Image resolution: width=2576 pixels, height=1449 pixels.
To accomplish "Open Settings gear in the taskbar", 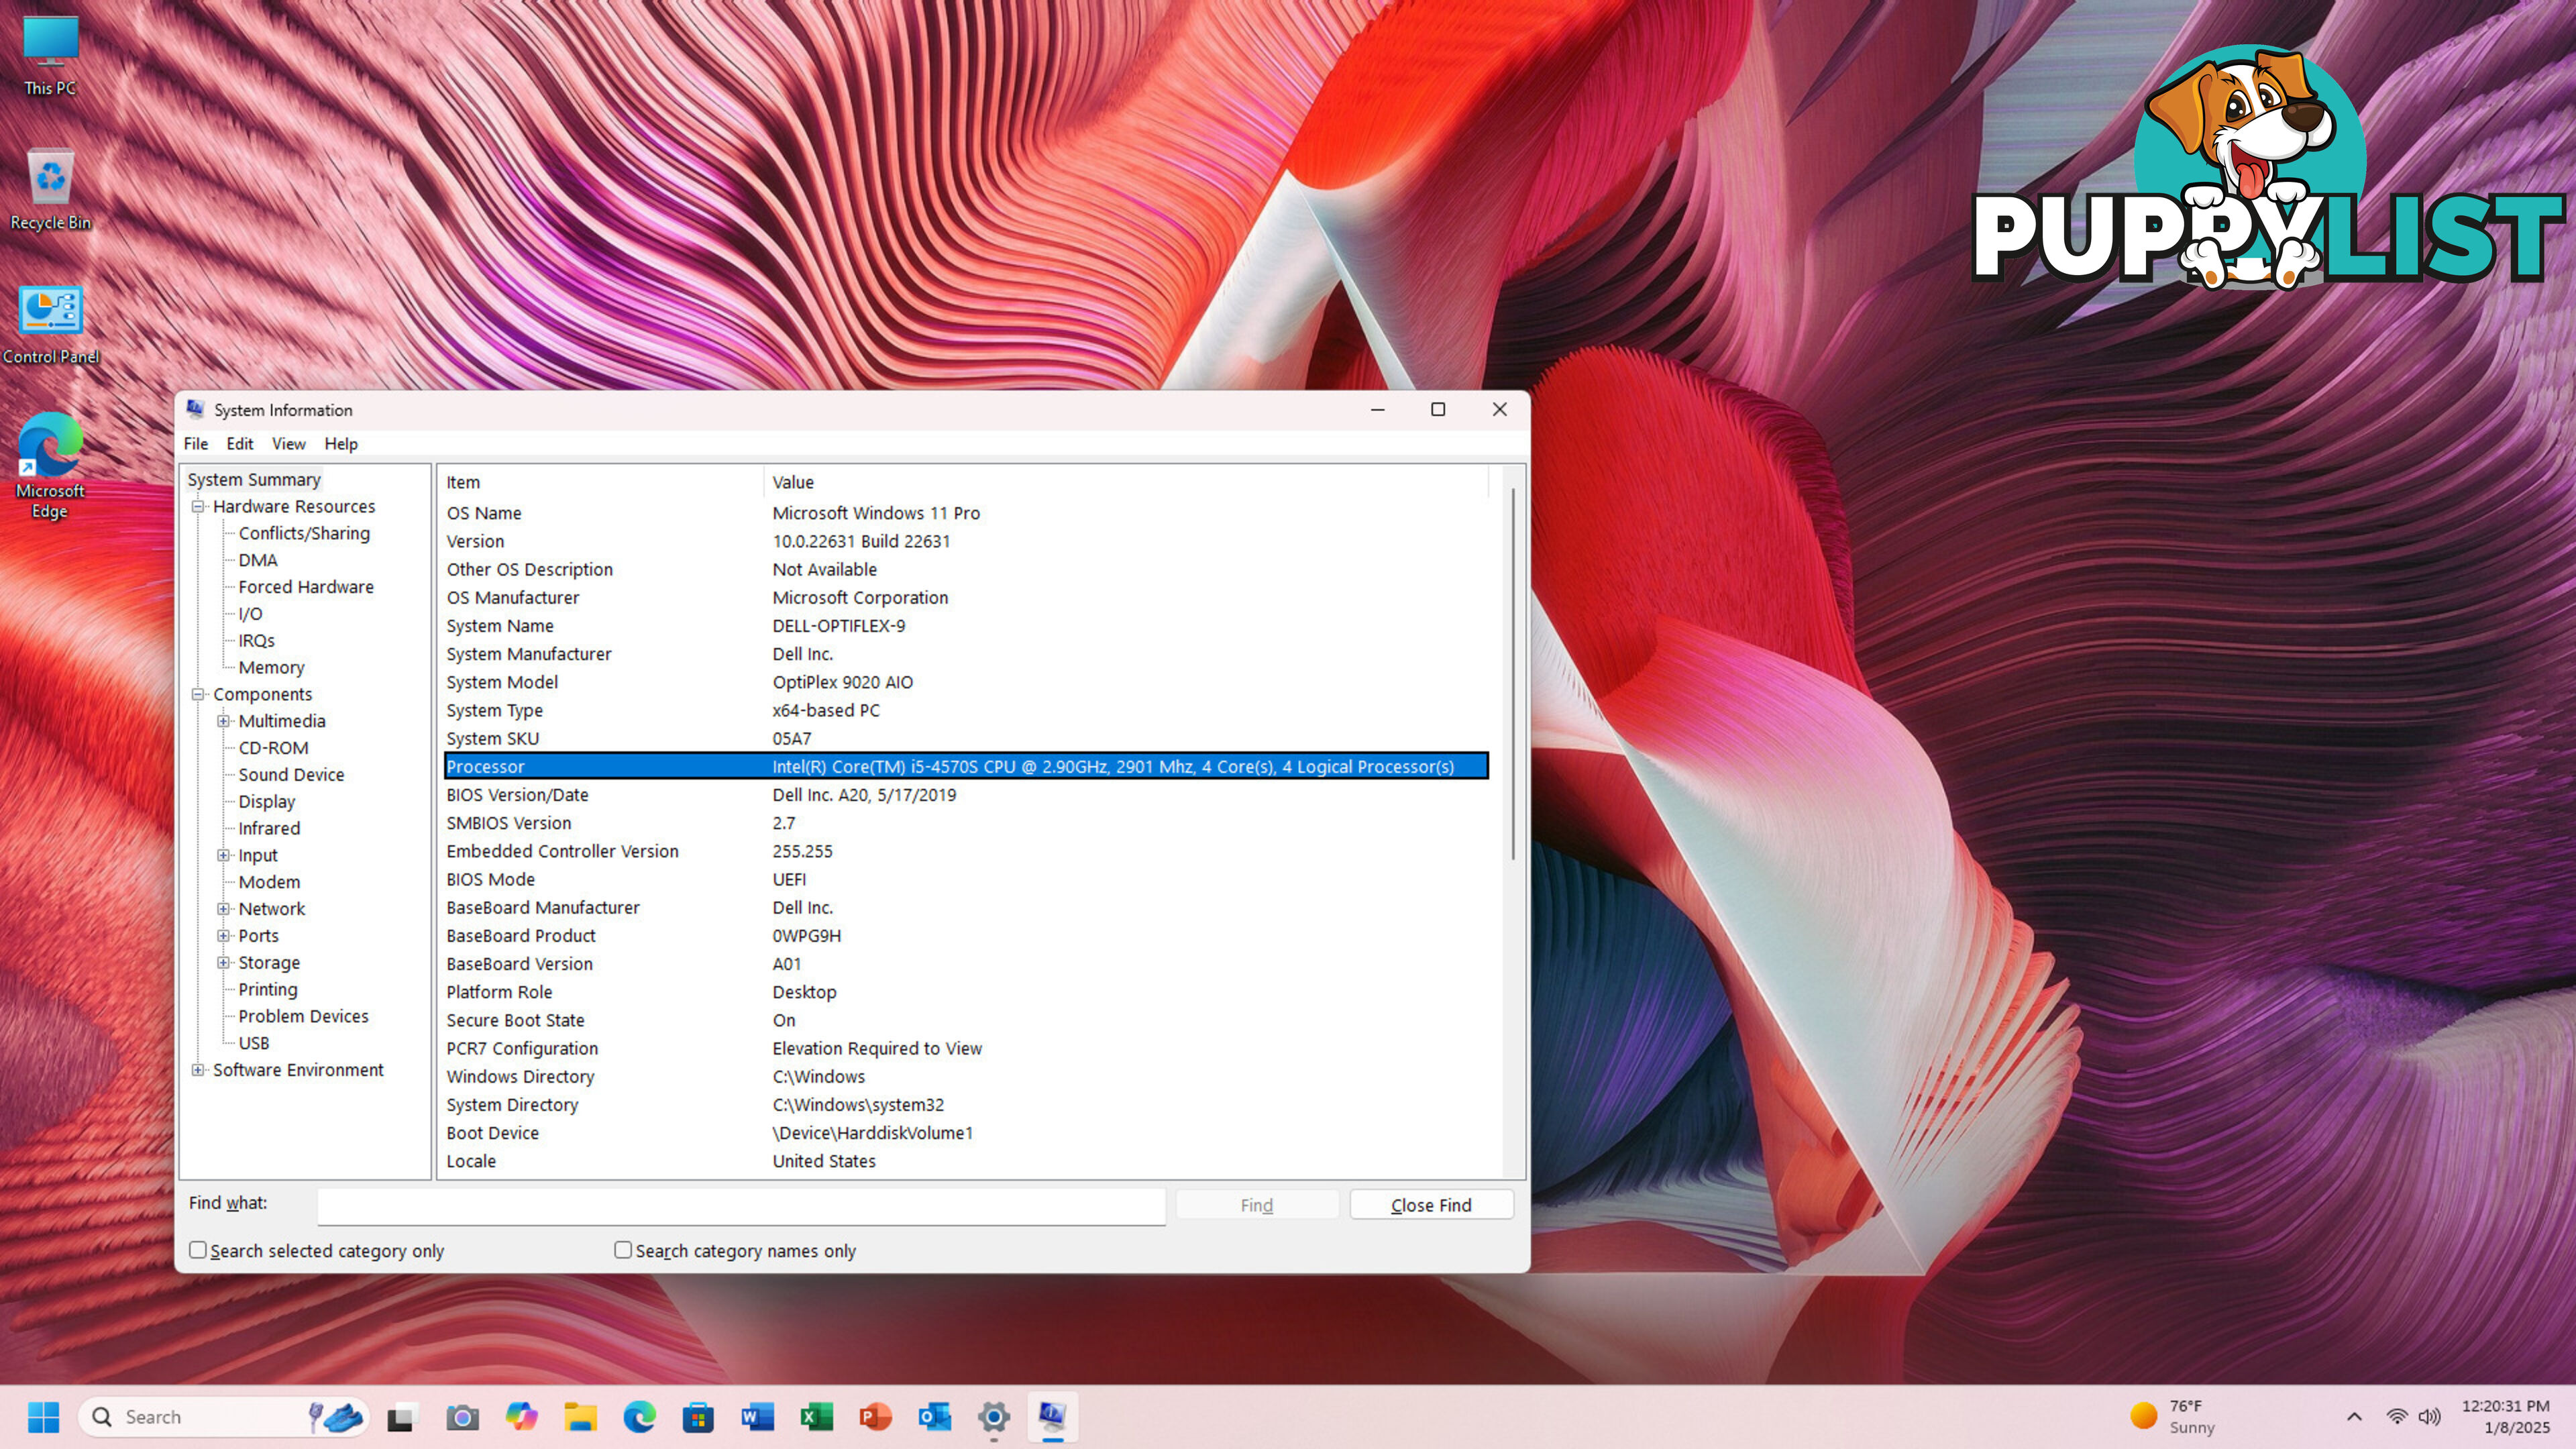I will [x=993, y=1416].
